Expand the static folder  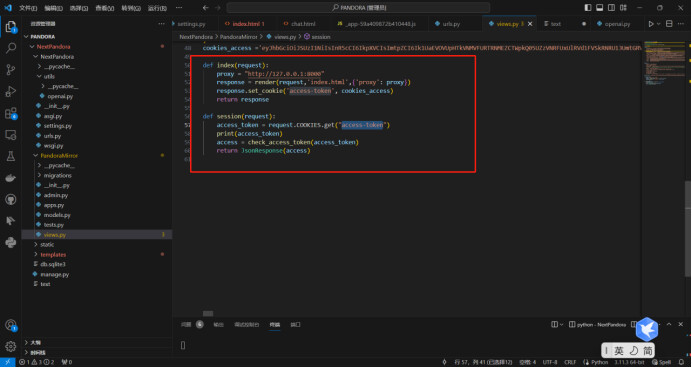coord(36,244)
